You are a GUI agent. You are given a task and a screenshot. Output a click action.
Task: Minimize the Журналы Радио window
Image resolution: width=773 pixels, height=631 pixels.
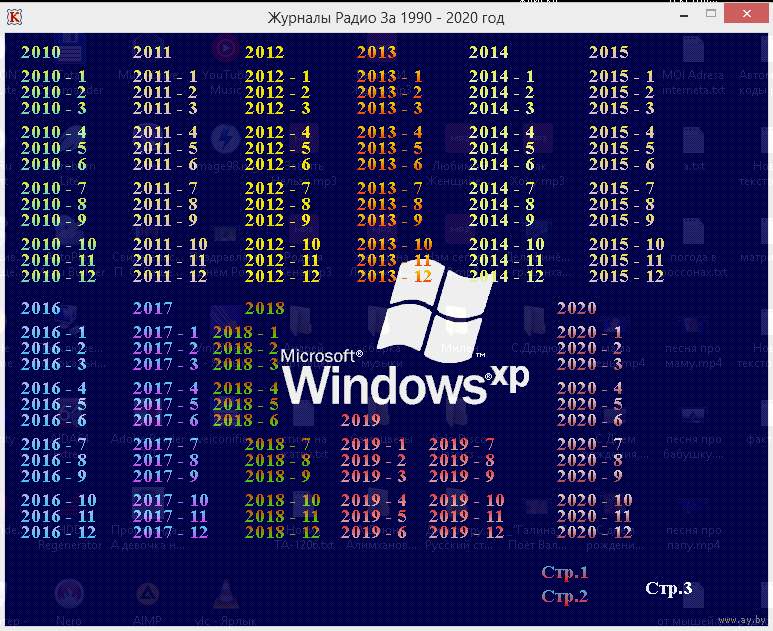tap(684, 15)
